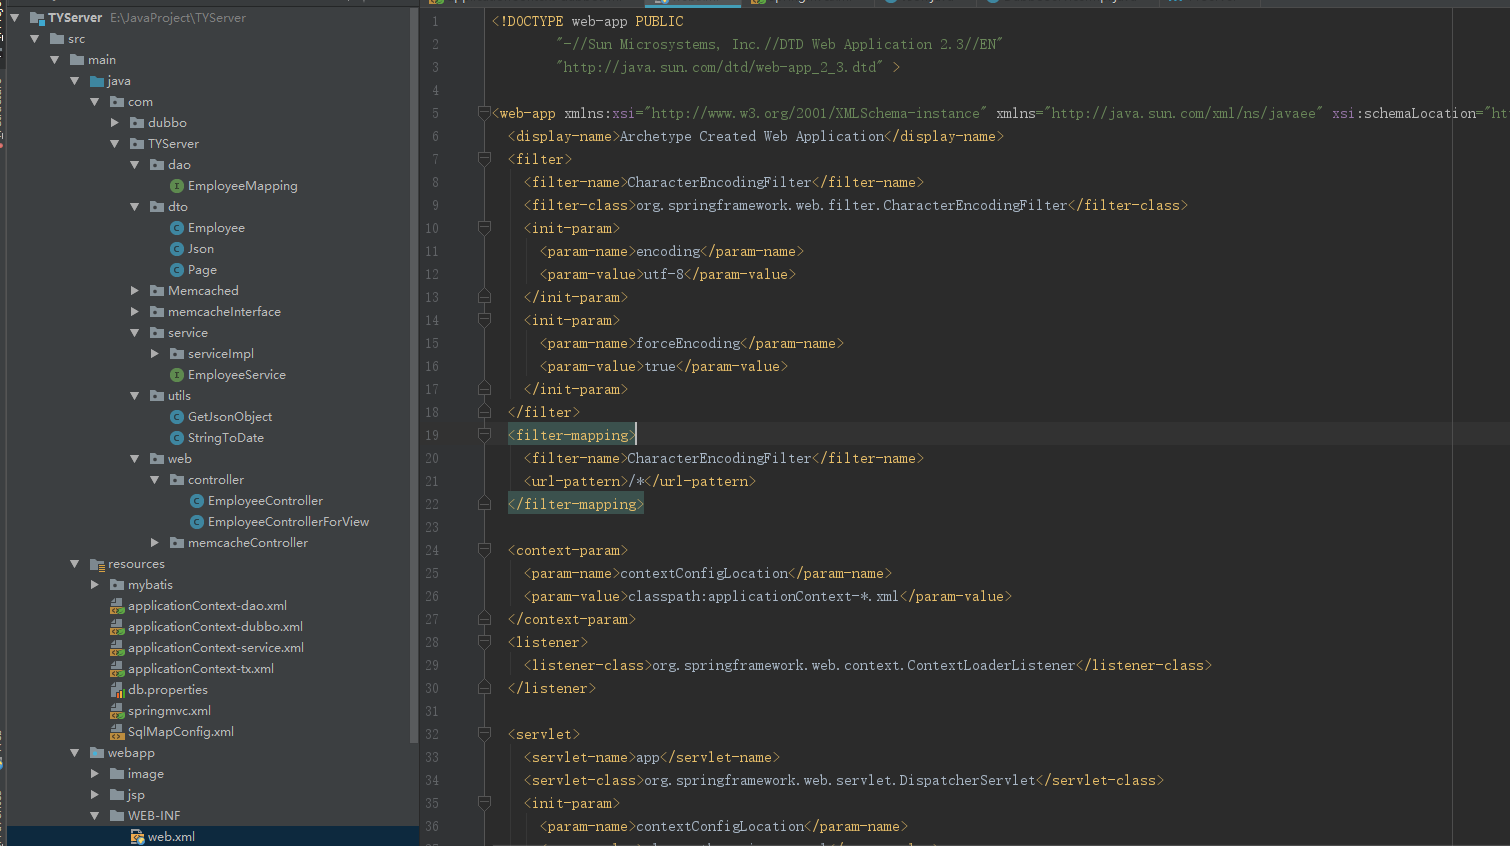Select the TYServer package under com
The height and width of the screenshot is (846, 1510).
click(173, 144)
